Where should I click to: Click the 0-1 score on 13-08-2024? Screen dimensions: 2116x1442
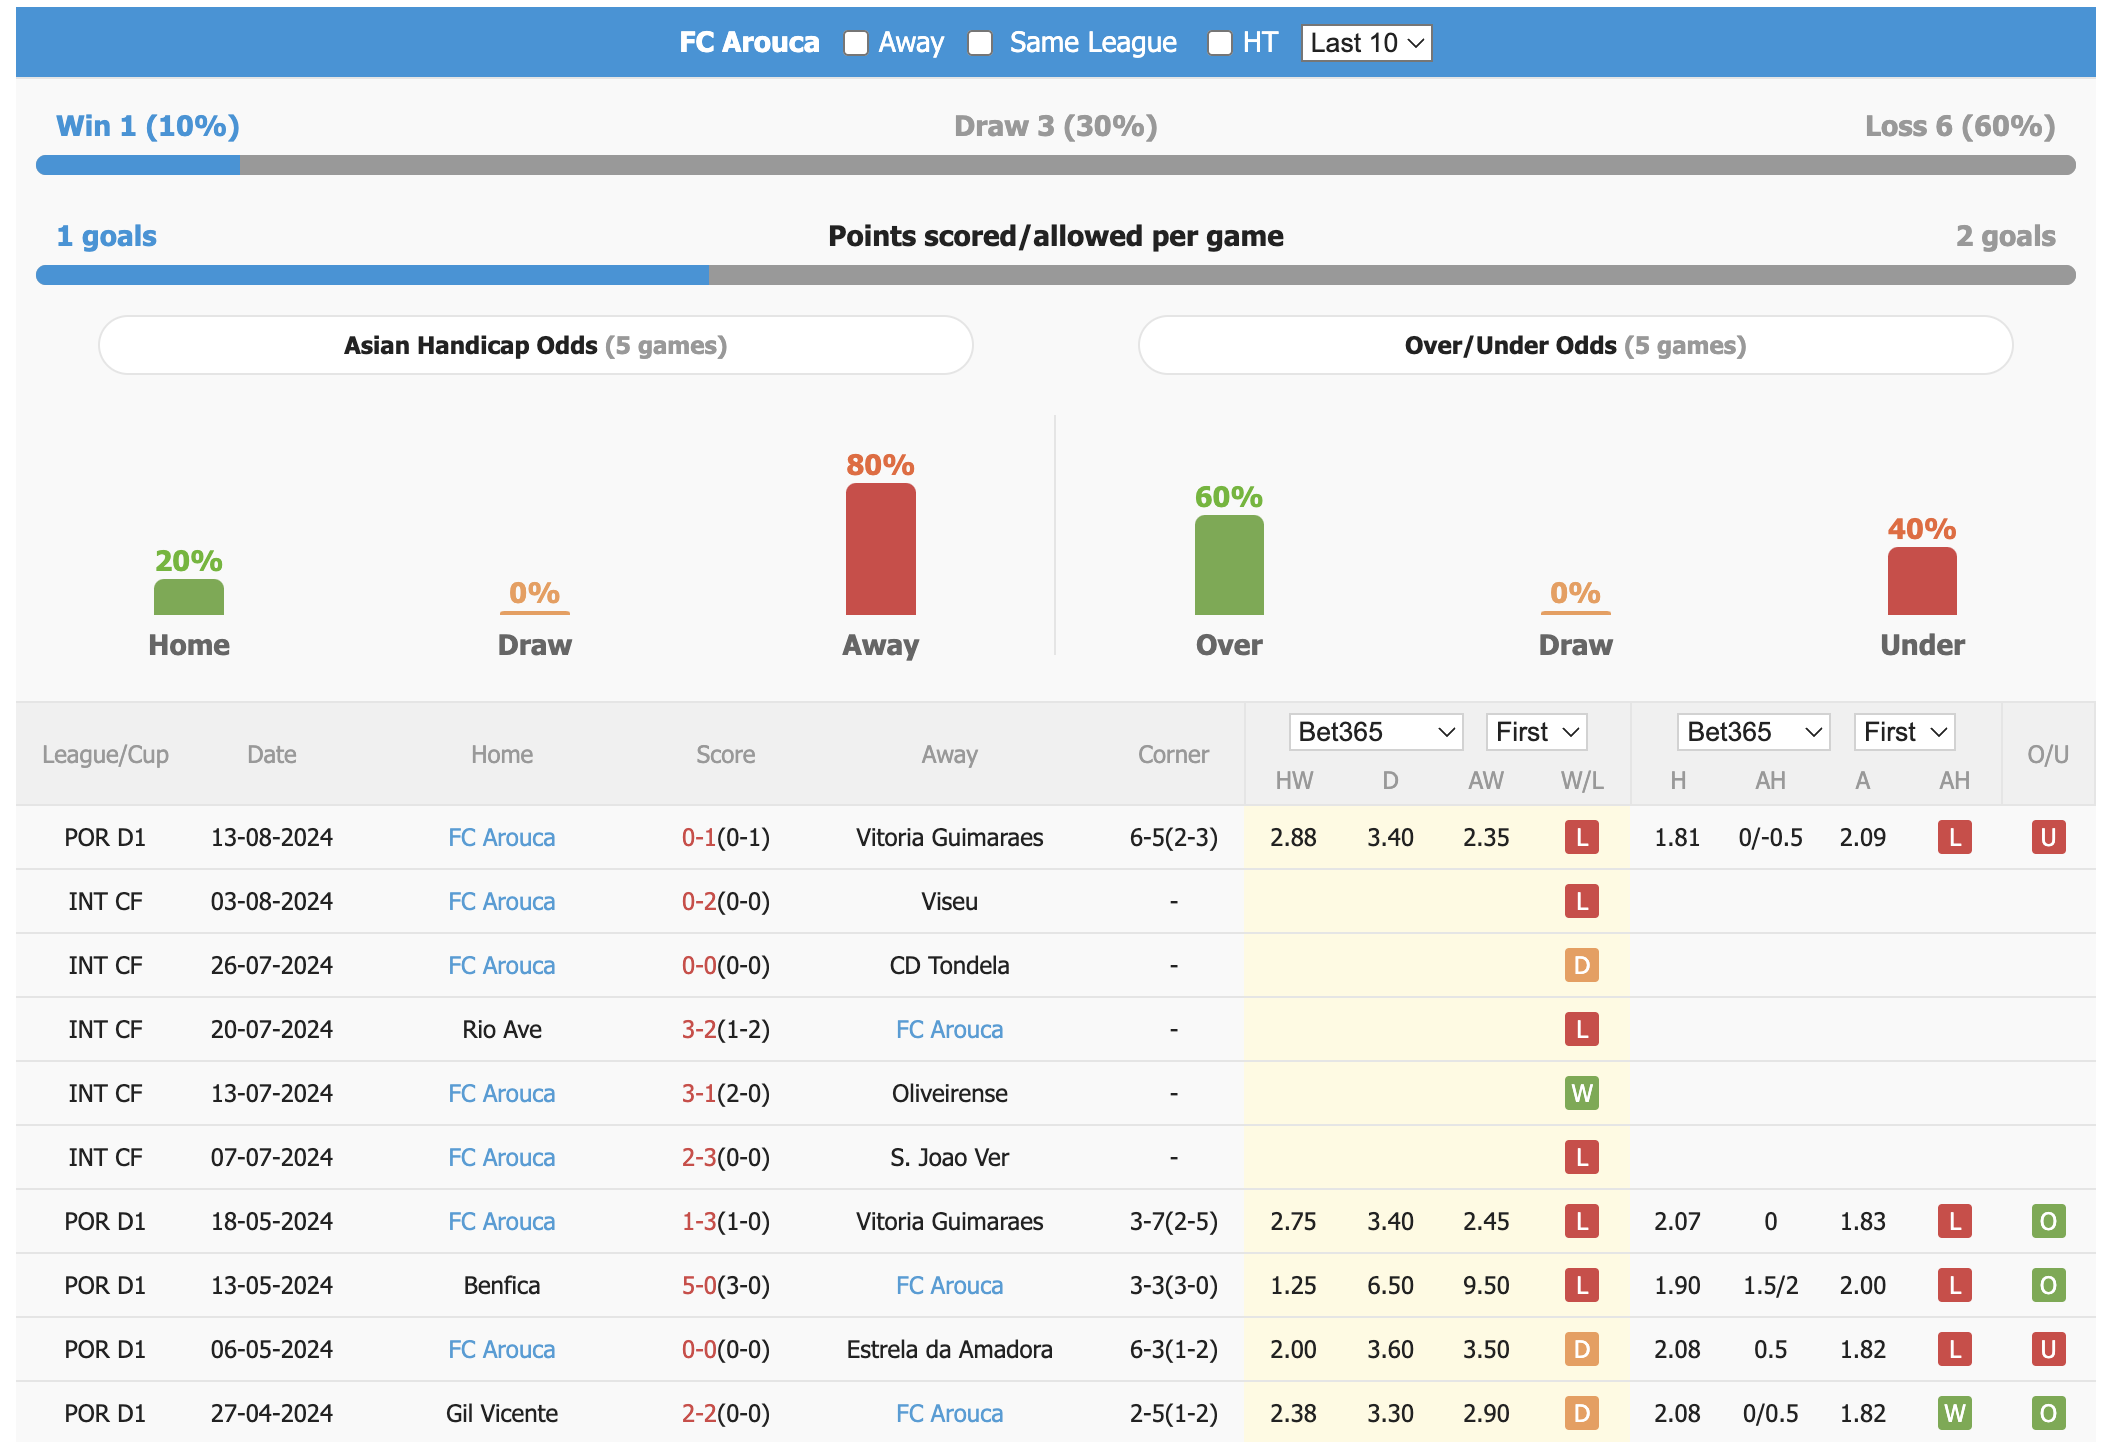click(x=699, y=837)
